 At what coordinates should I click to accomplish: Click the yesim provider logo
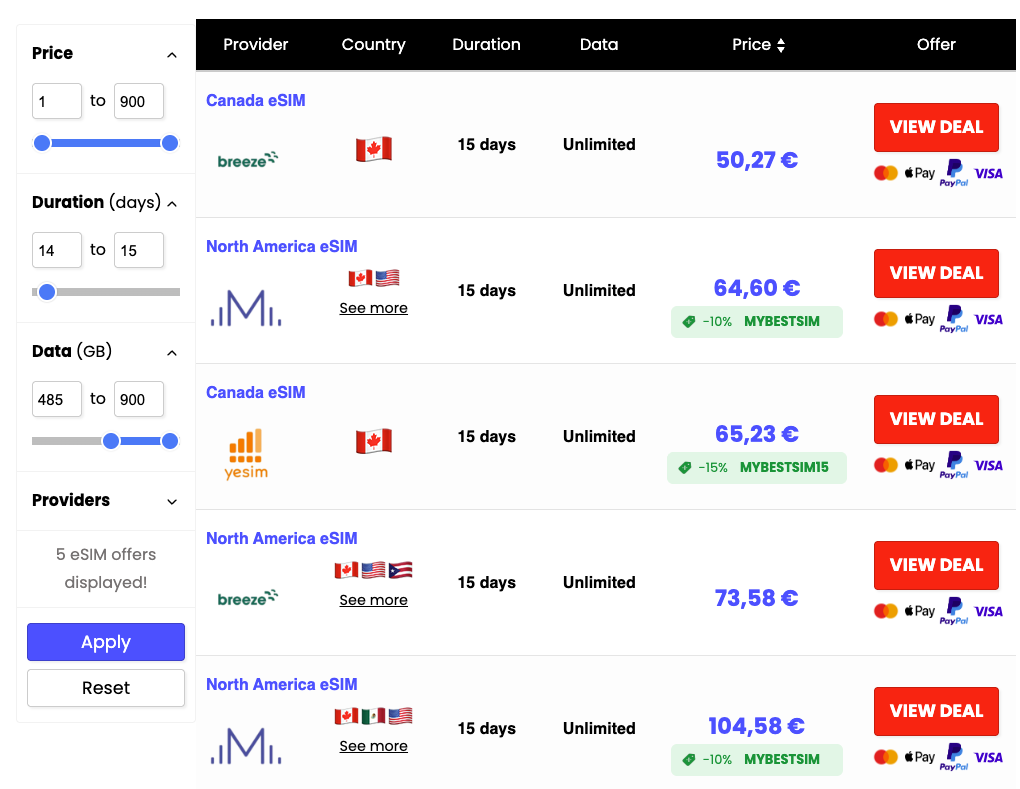pos(246,454)
